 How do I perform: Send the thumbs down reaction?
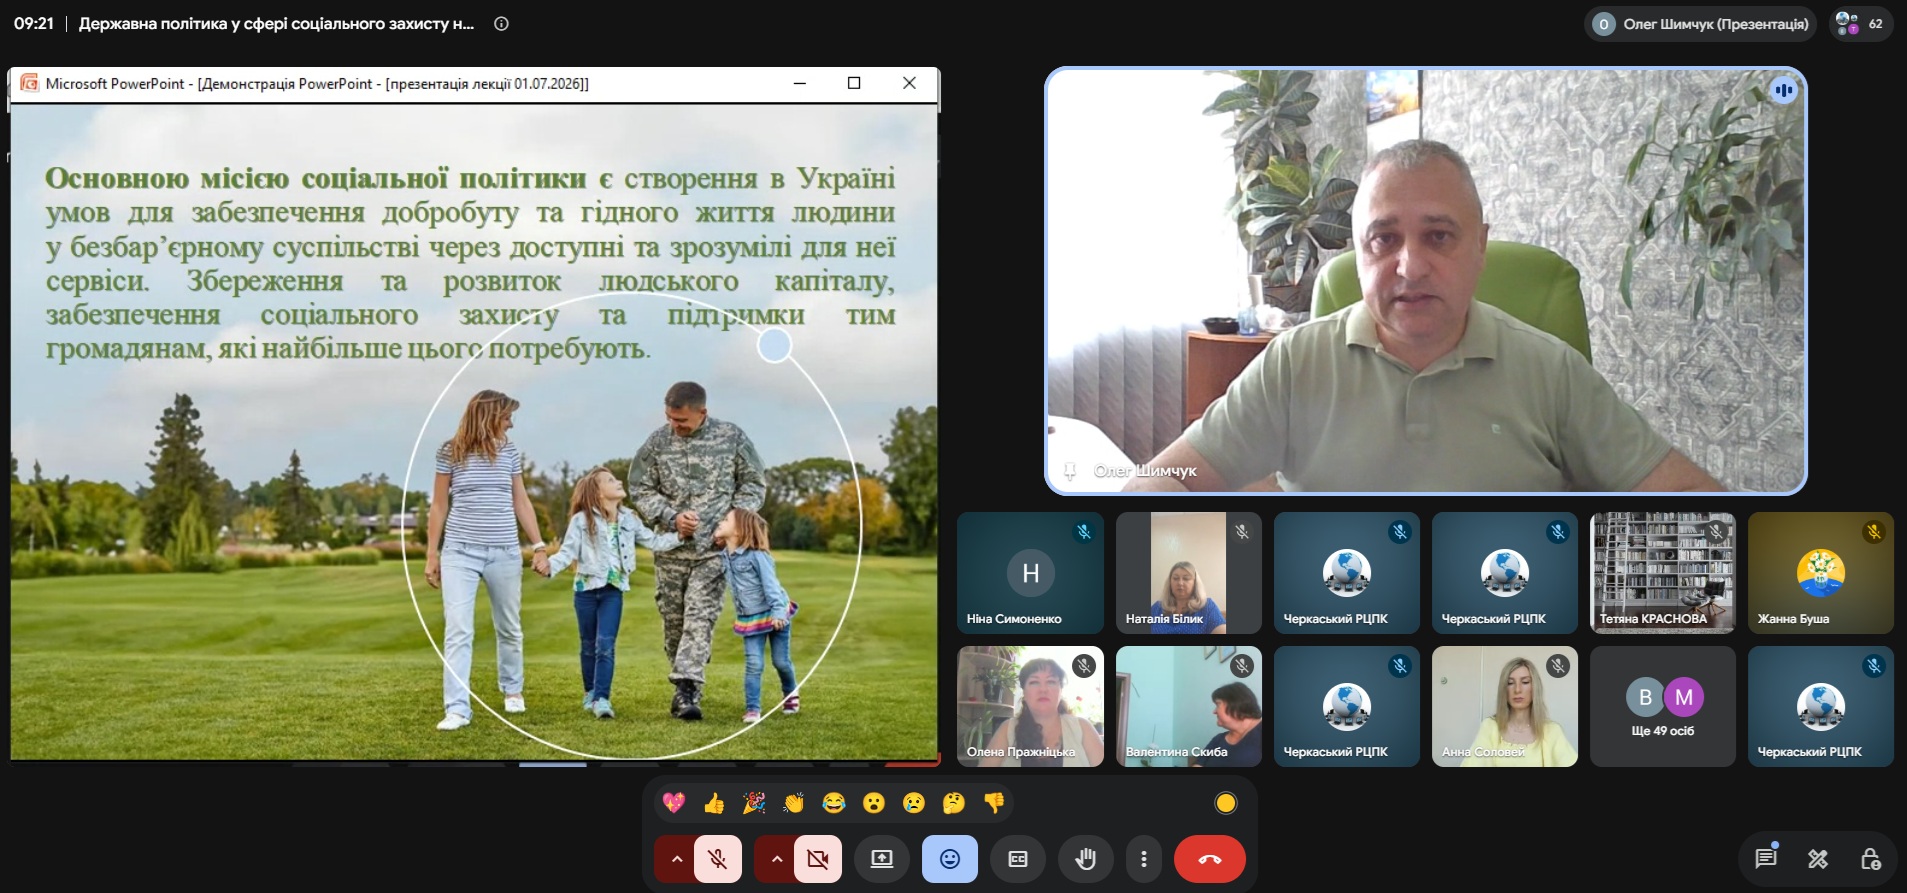pos(994,803)
